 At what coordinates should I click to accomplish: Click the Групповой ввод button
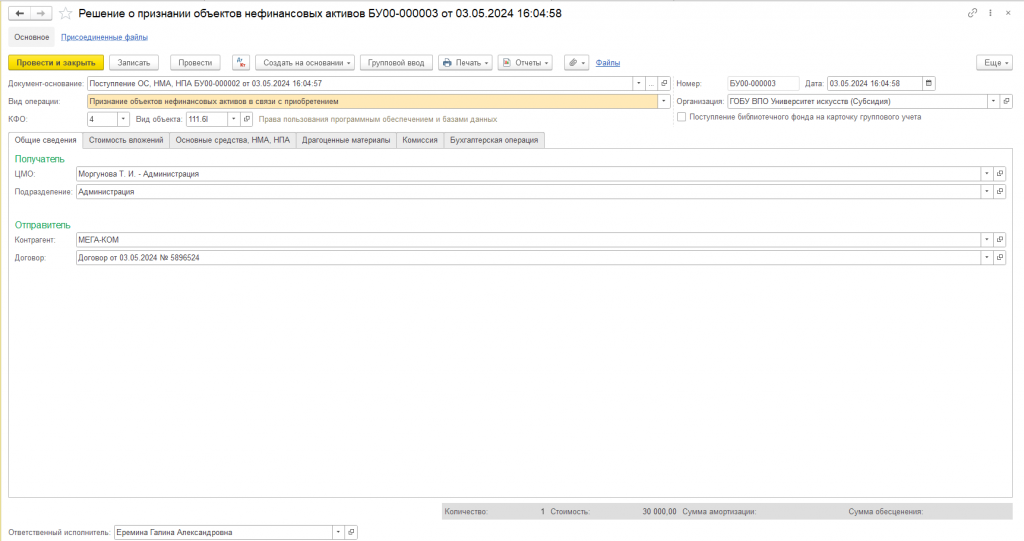pos(396,63)
